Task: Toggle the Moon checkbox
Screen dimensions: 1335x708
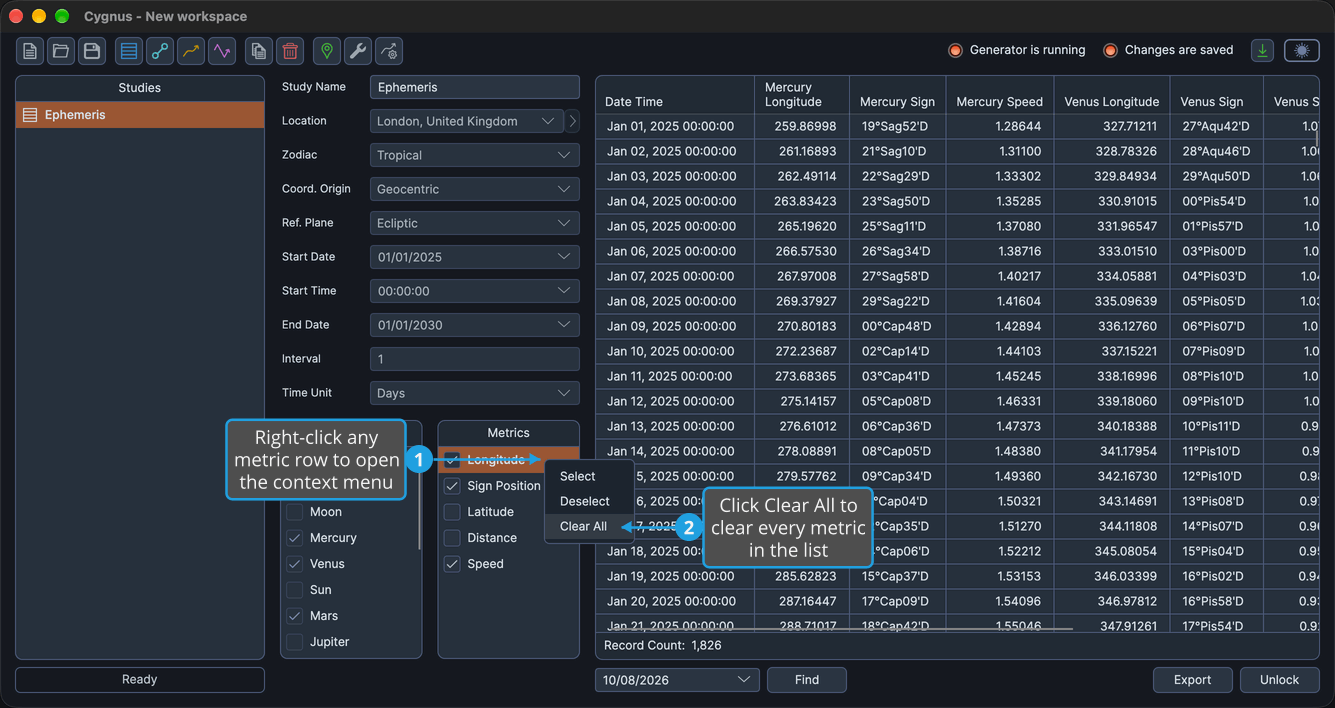Action: [x=295, y=512]
